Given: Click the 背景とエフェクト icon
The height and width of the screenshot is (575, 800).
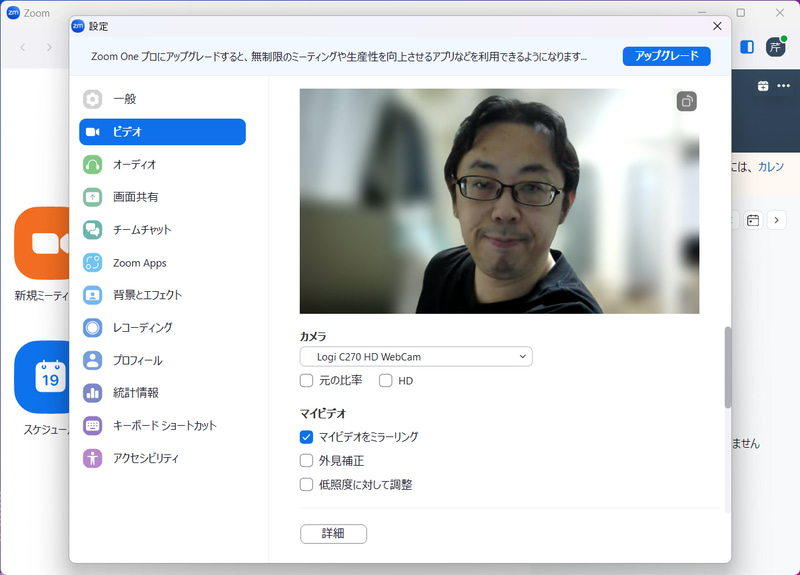Looking at the screenshot, I should coord(92,295).
